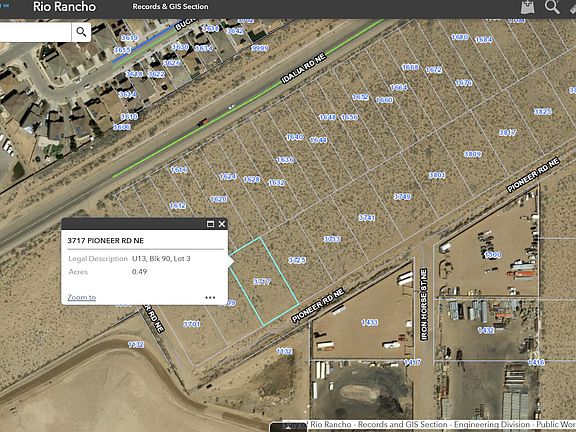Close the 3717 Pioneer Rd NE popup
Viewport: 576px width, 432px height.
222,224
